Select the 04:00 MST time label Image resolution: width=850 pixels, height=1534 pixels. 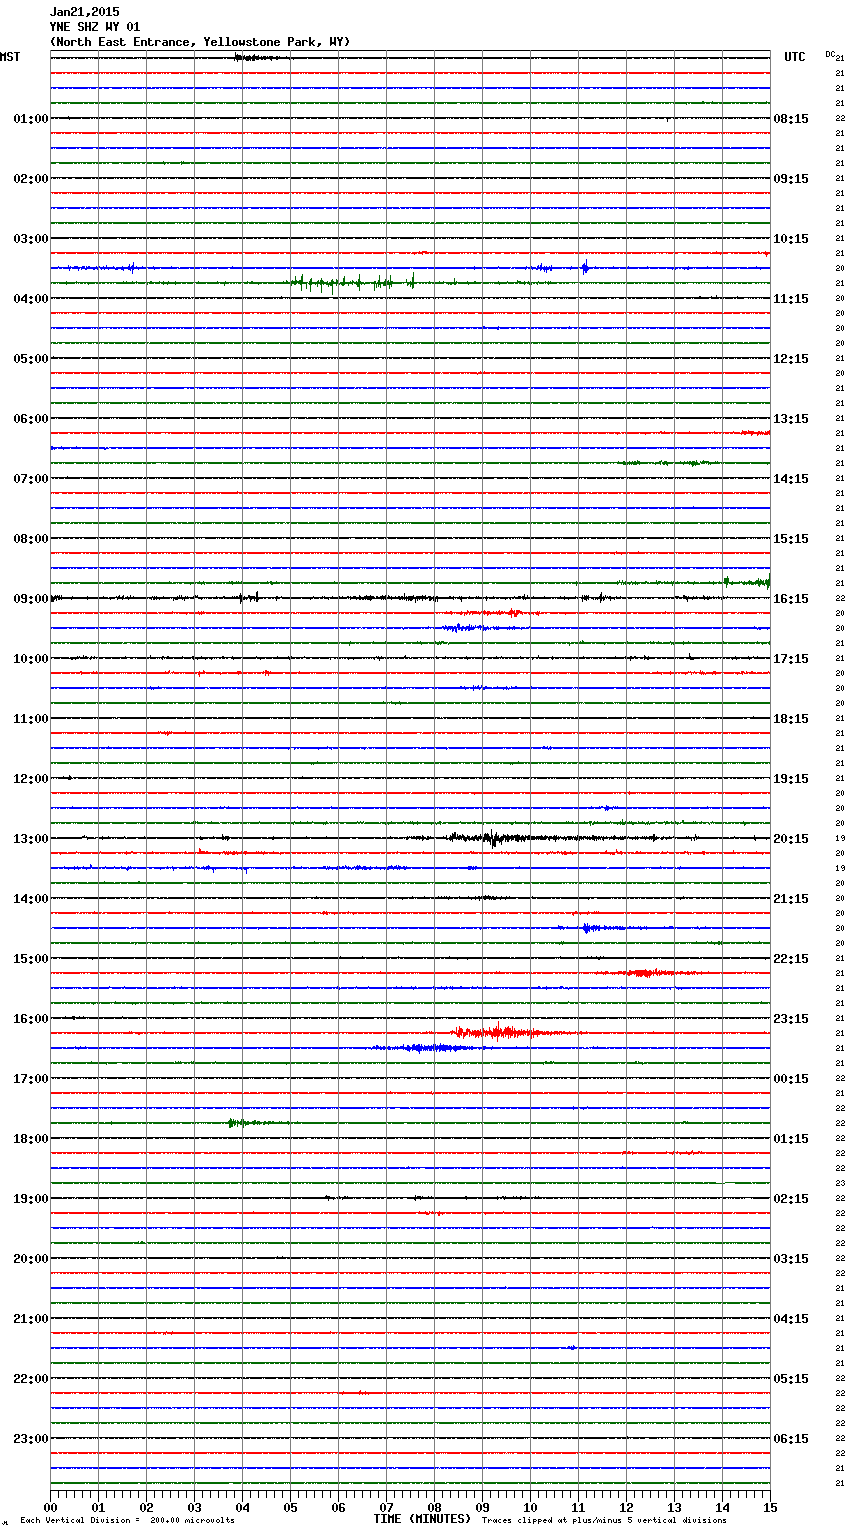click(x=31, y=299)
